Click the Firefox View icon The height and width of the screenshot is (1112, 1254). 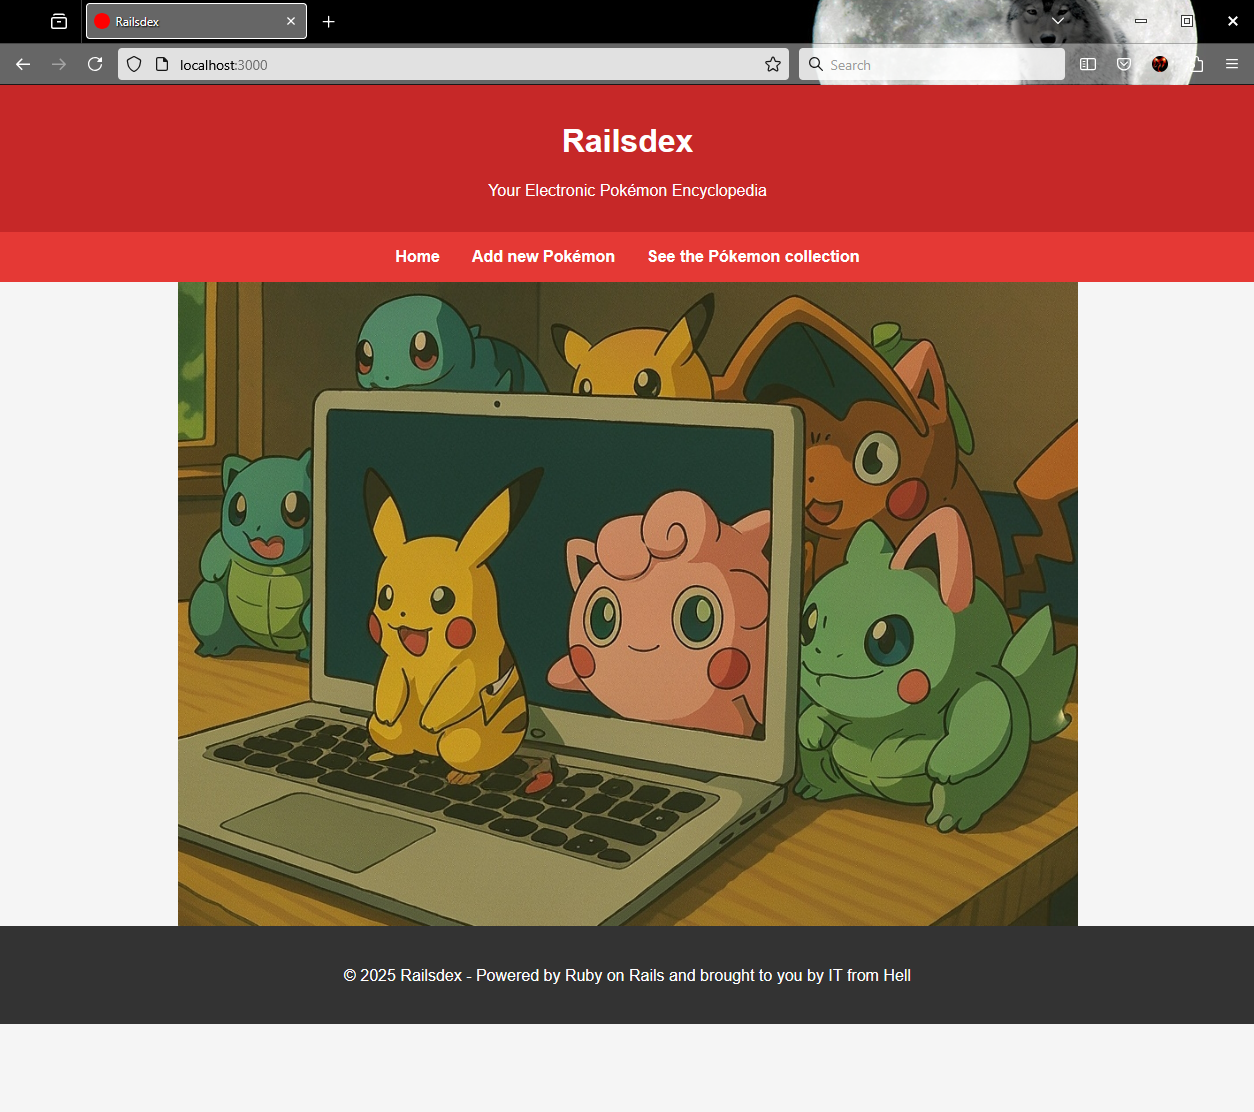59,21
